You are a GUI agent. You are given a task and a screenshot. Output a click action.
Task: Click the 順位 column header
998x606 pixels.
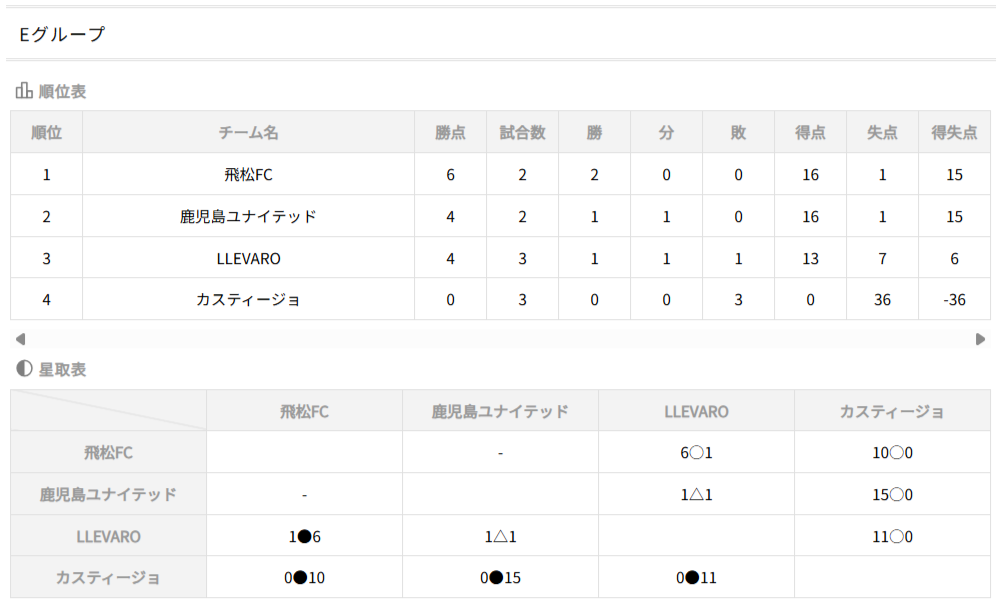pyautogui.click(x=47, y=132)
